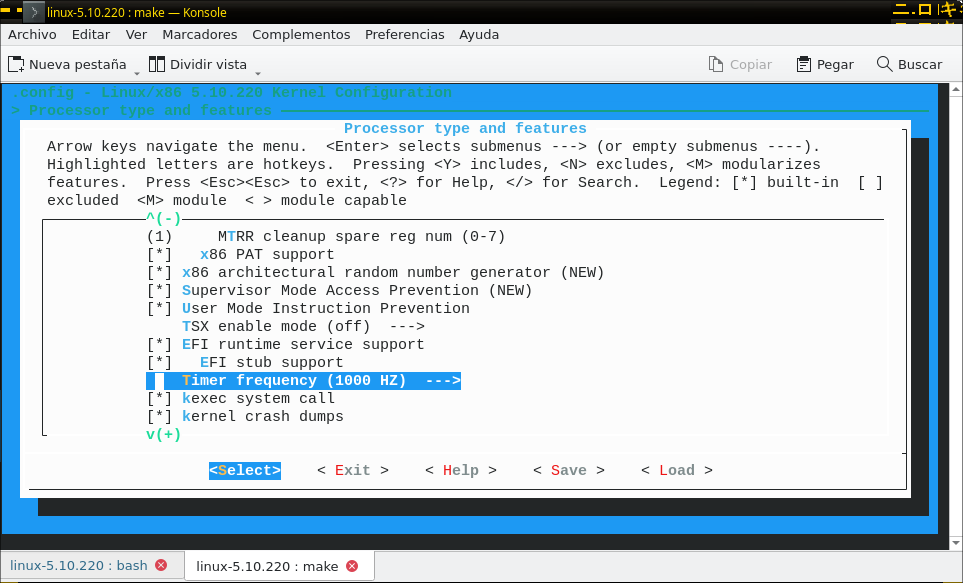Open the Dividir vista dropdown arrow
Image resolution: width=963 pixels, height=583 pixels.
click(x=258, y=74)
